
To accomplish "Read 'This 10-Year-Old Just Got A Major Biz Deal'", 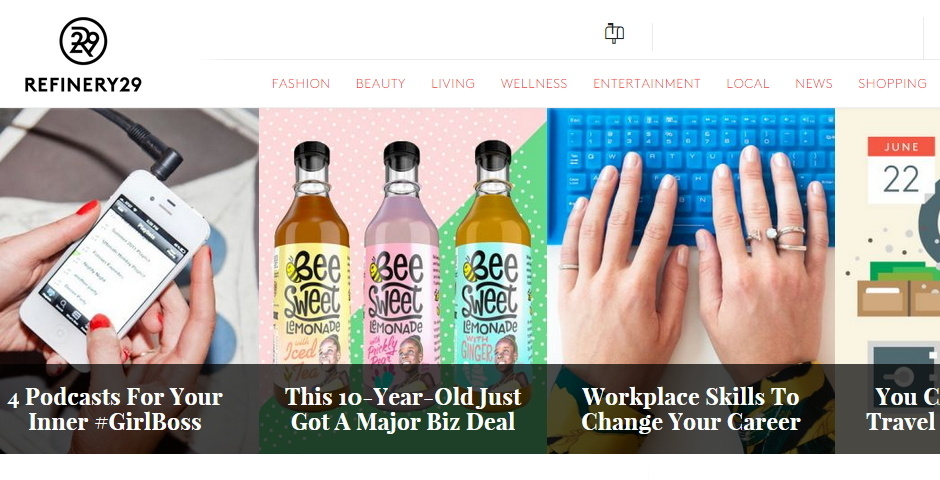I will coord(403,409).
